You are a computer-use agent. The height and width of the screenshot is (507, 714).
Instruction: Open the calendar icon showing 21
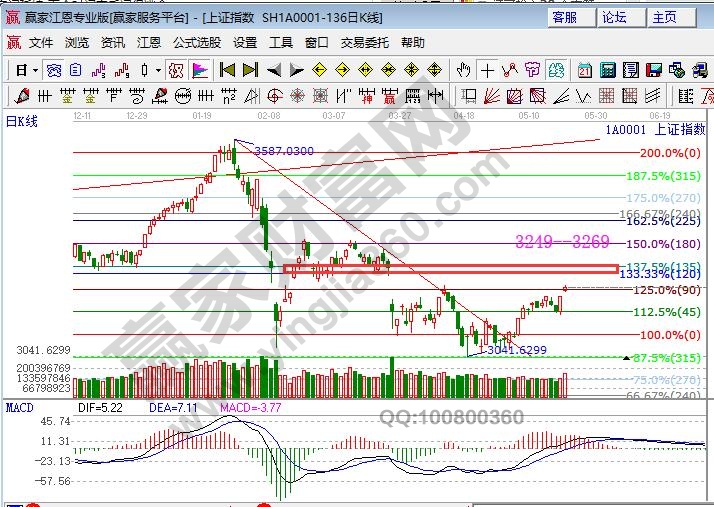pos(584,70)
